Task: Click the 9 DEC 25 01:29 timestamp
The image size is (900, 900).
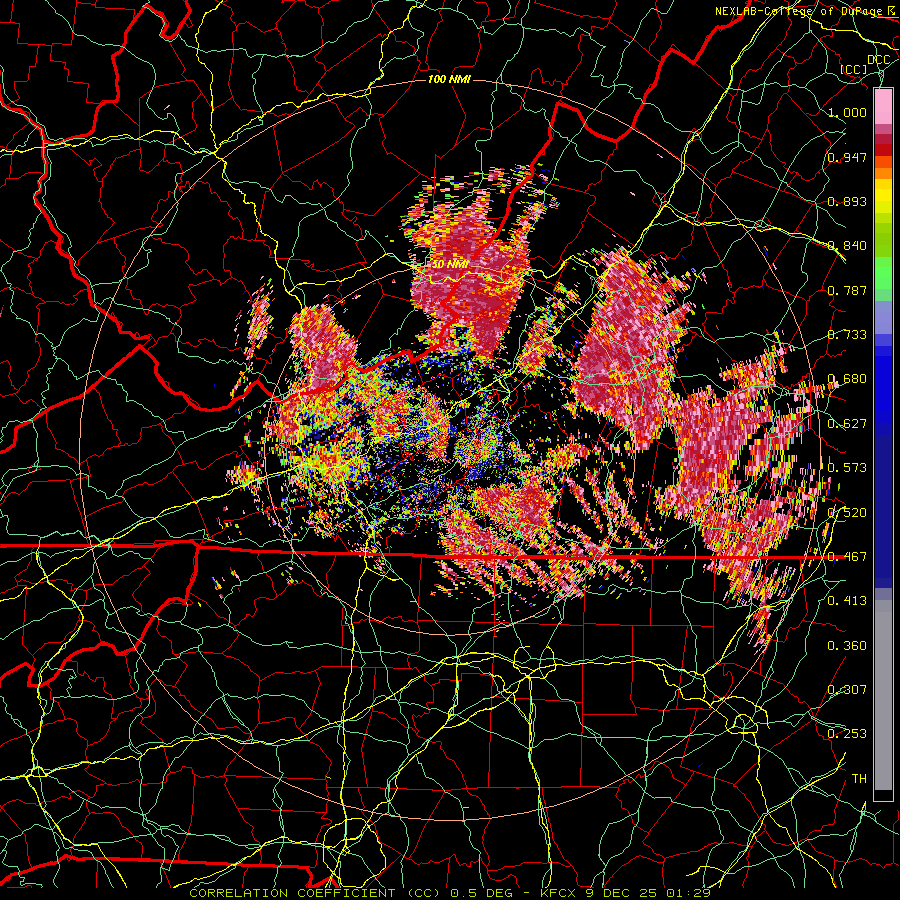Action: click(648, 893)
